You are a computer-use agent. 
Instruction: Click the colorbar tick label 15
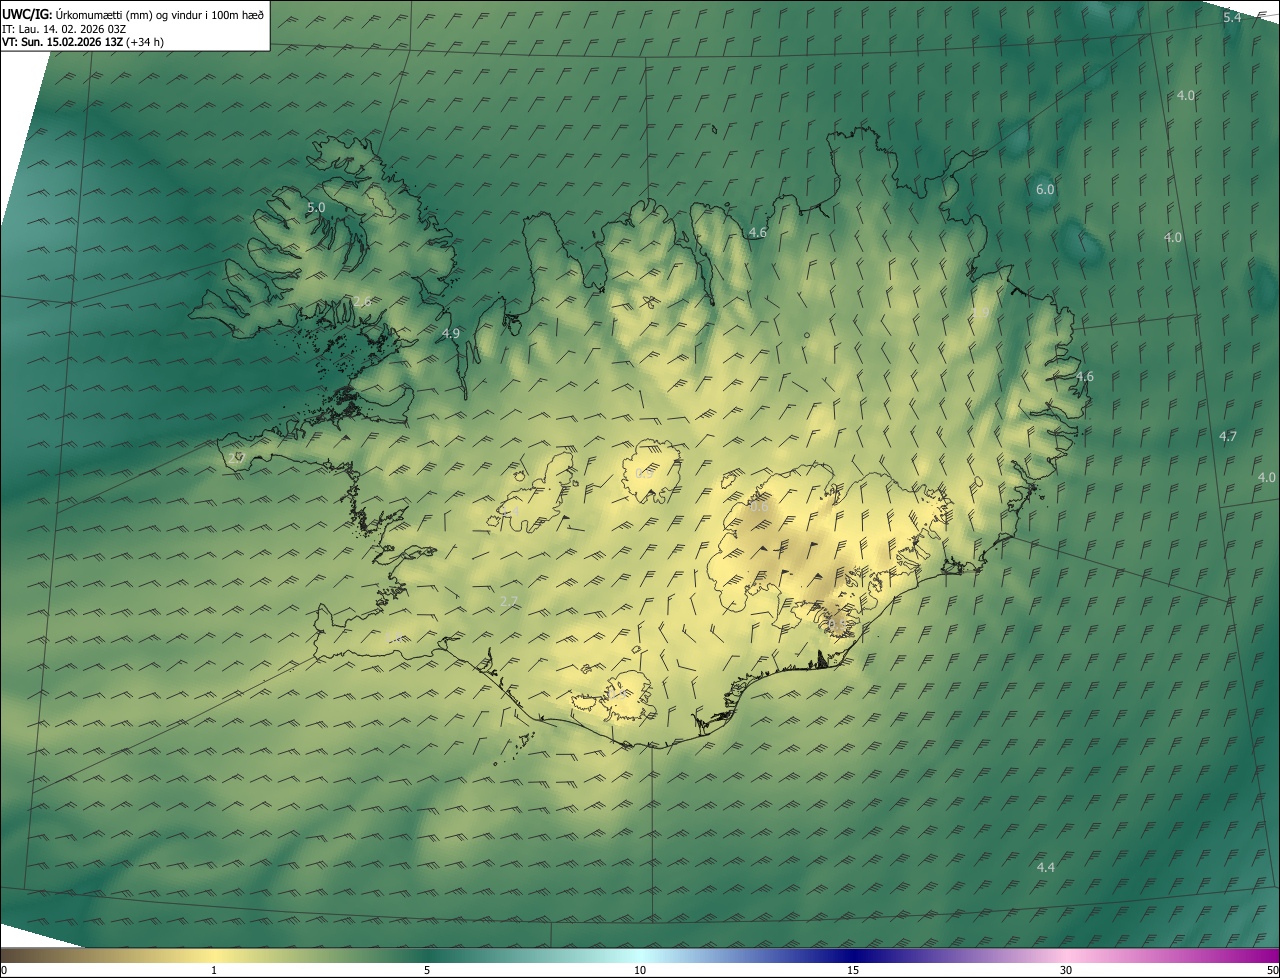click(x=853, y=970)
